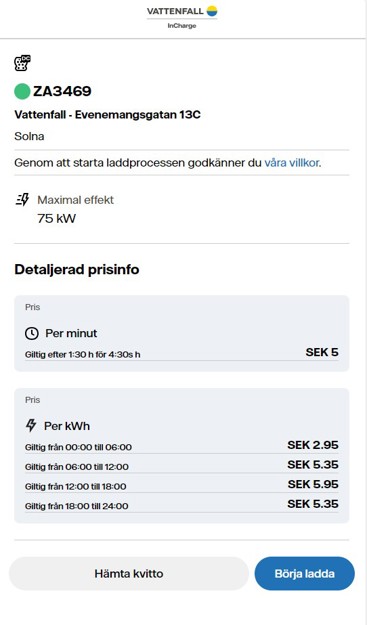Click the 12:00 till 18:00 price row

(x=182, y=485)
